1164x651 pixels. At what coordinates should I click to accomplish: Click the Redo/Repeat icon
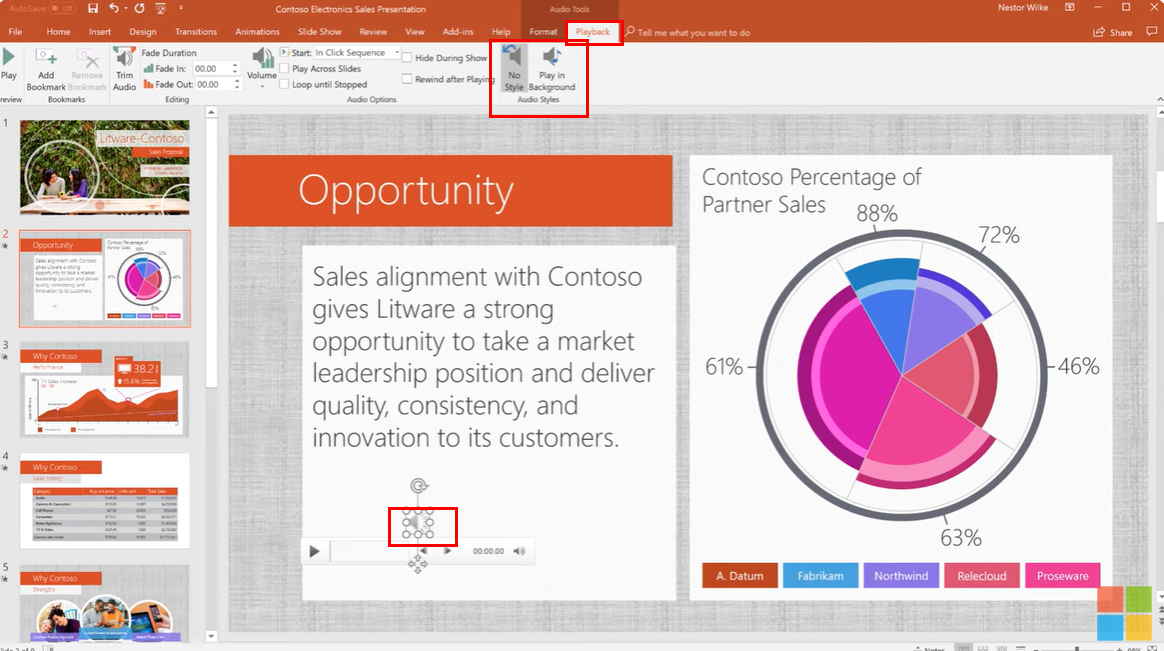pos(139,8)
